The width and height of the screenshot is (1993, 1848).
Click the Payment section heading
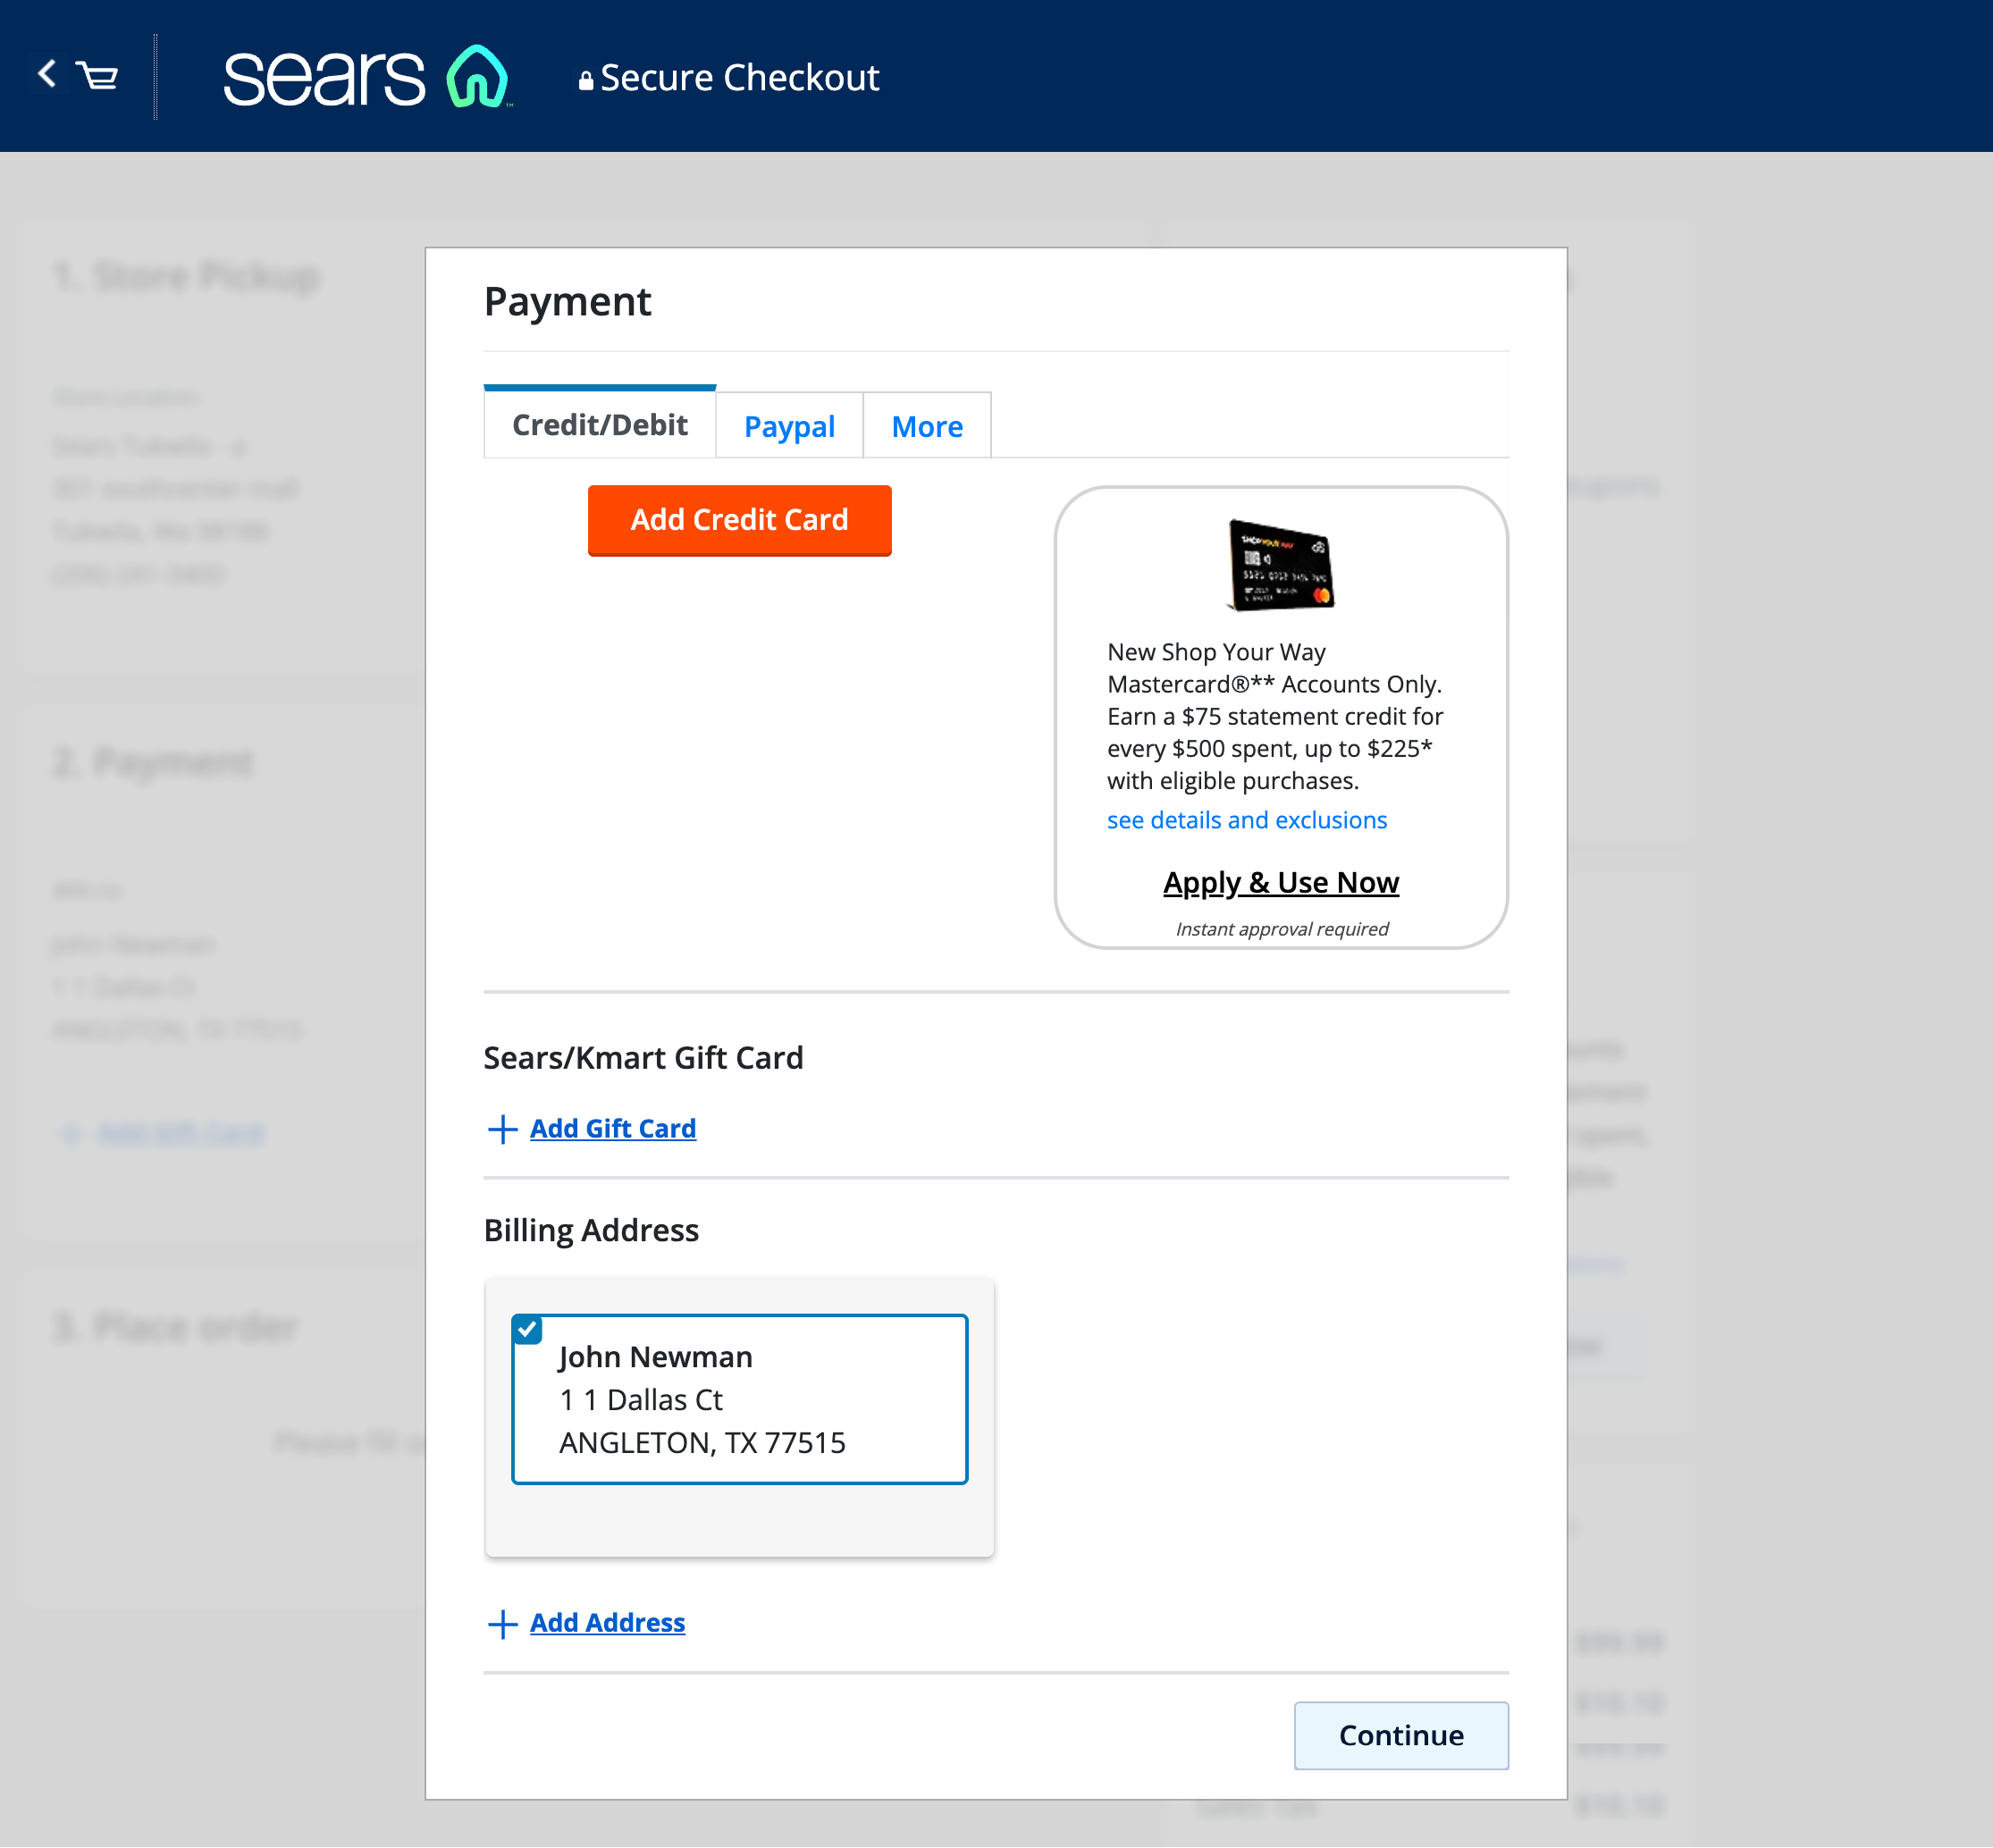pos(568,301)
